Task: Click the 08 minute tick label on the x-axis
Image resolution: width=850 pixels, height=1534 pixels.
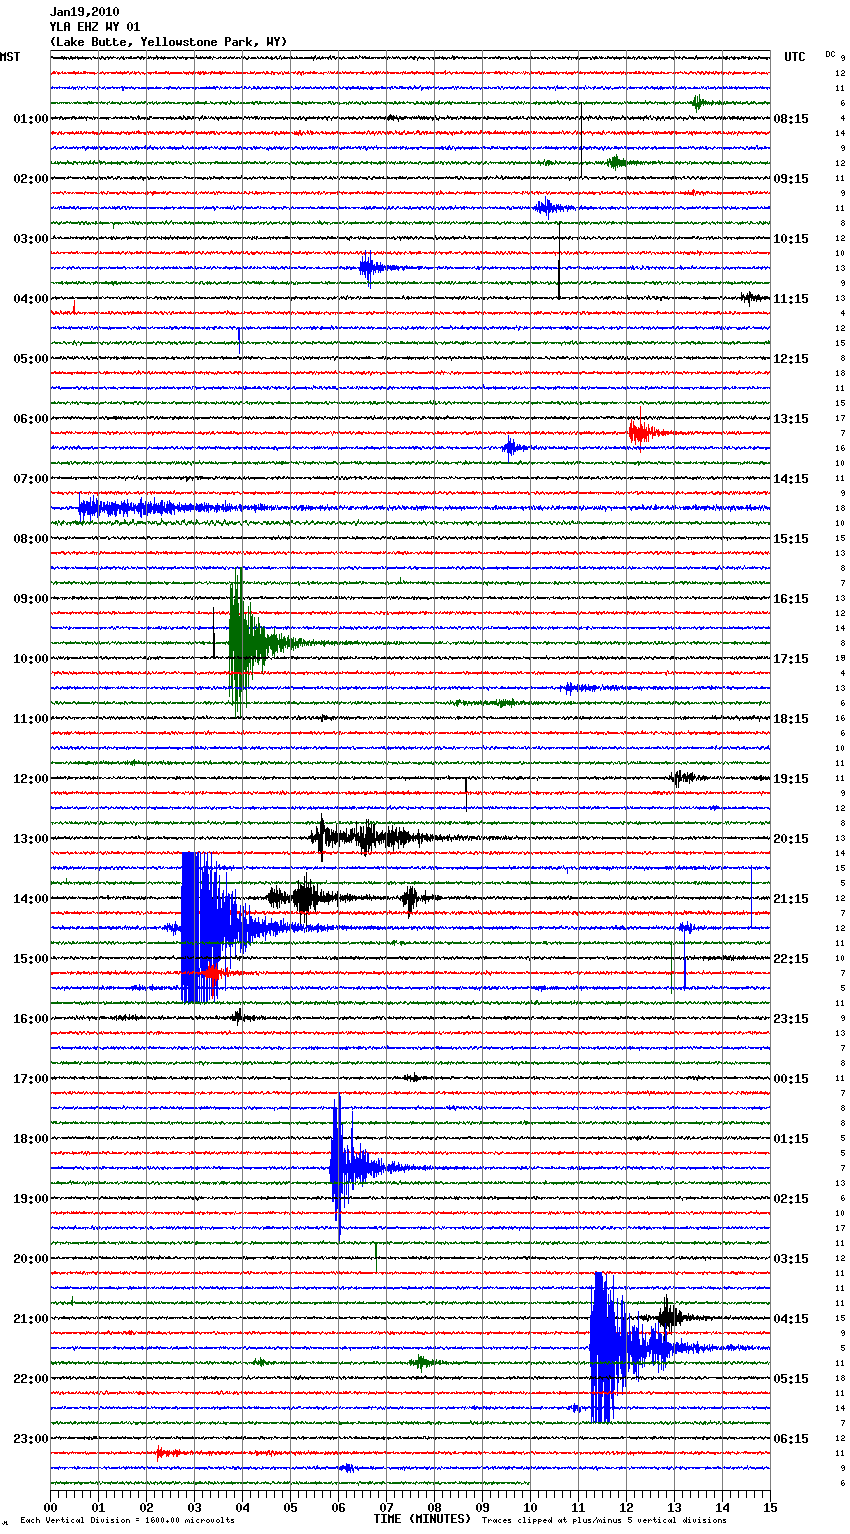Action: 434,1507
